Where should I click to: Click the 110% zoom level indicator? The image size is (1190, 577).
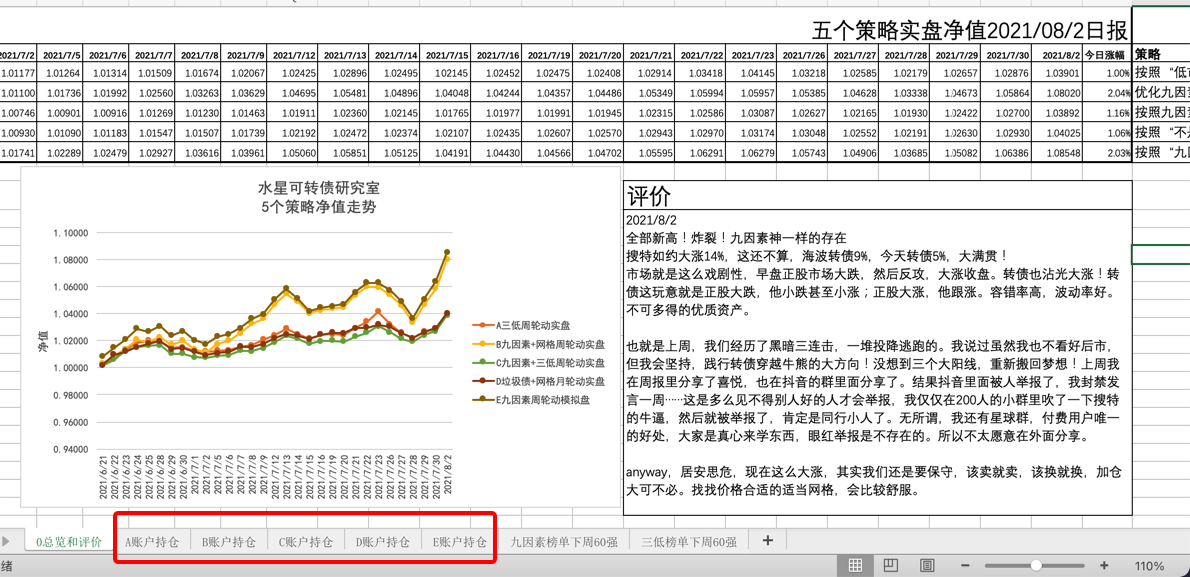point(1149,566)
